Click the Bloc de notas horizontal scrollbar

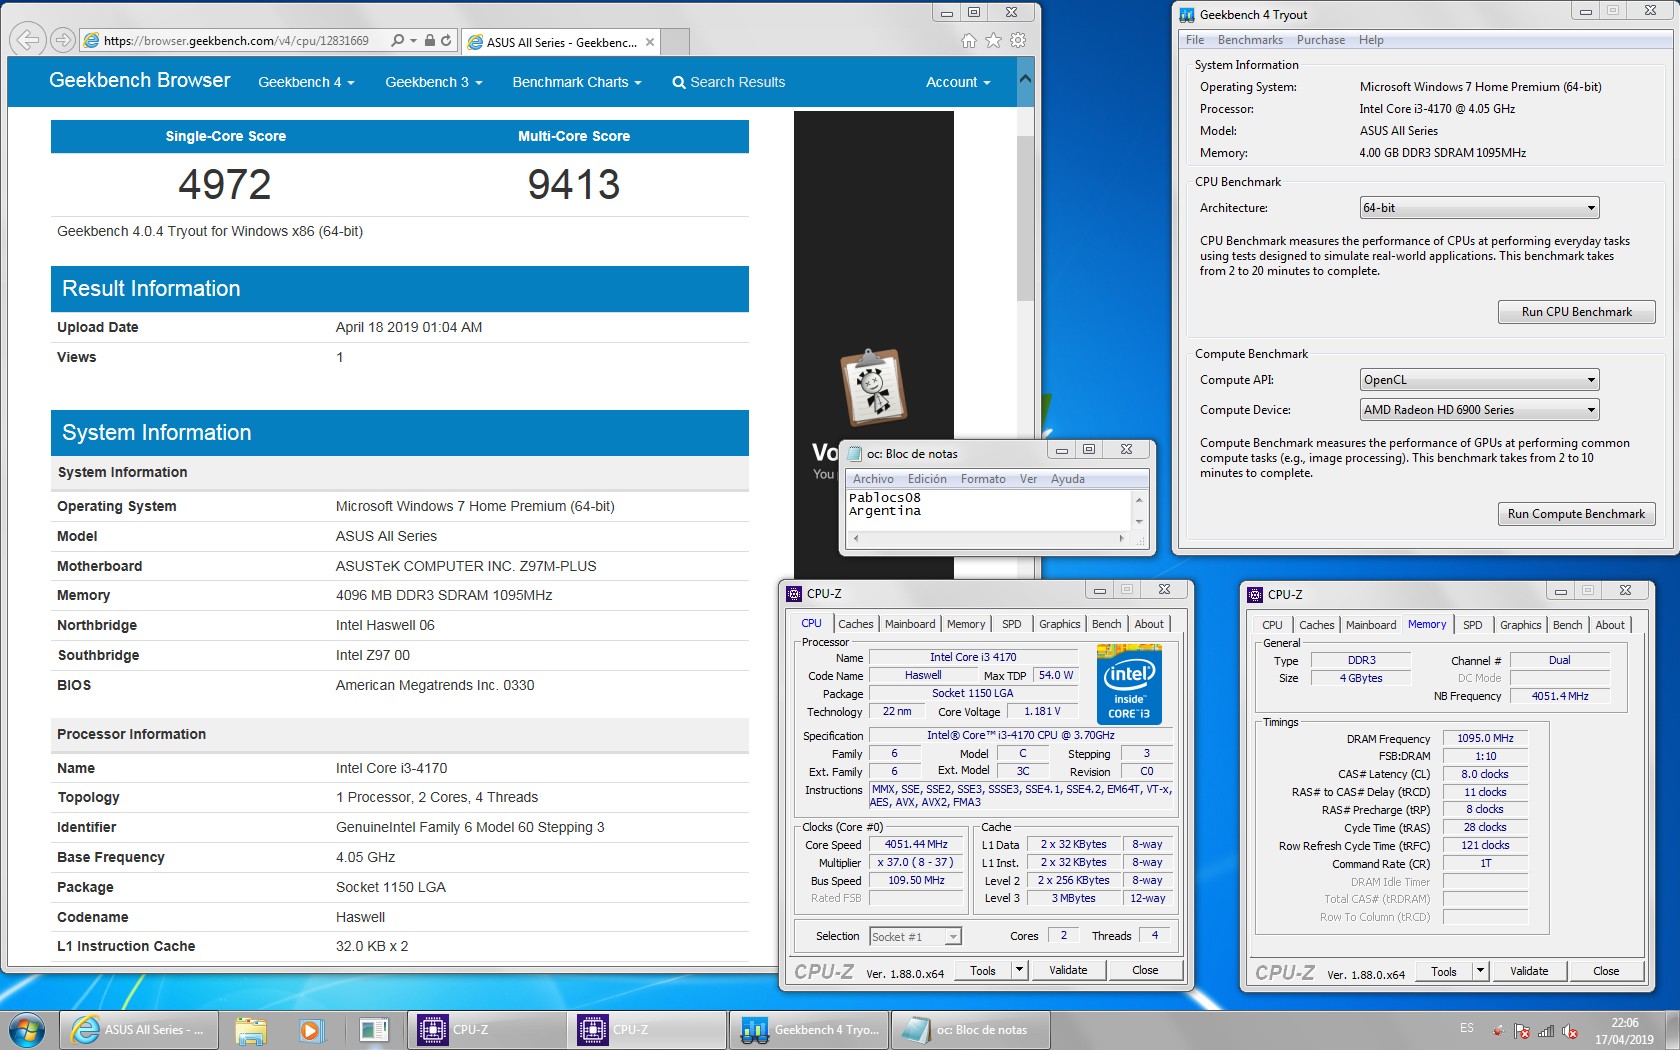pos(988,538)
